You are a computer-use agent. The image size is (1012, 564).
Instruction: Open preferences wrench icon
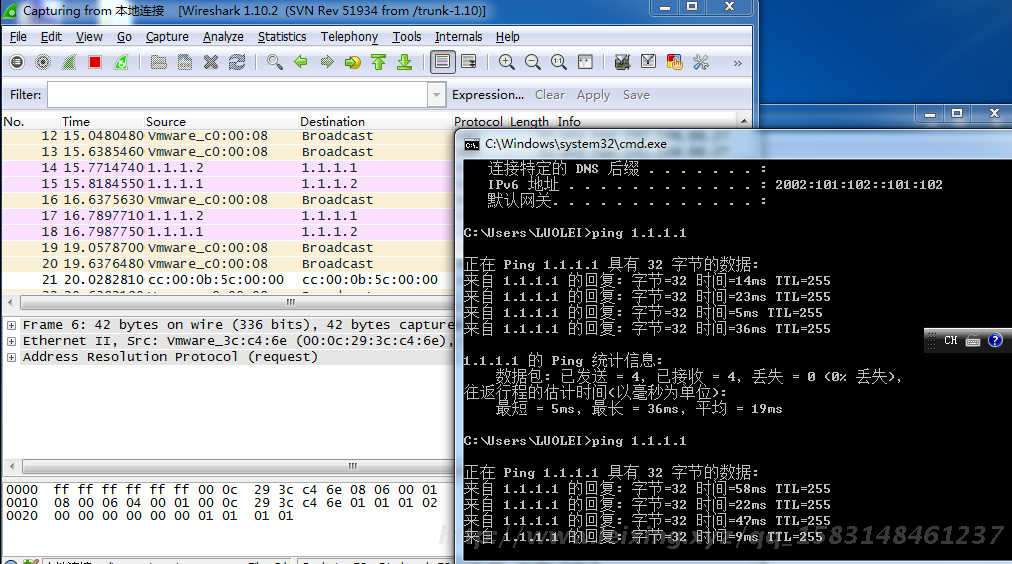[x=701, y=62]
